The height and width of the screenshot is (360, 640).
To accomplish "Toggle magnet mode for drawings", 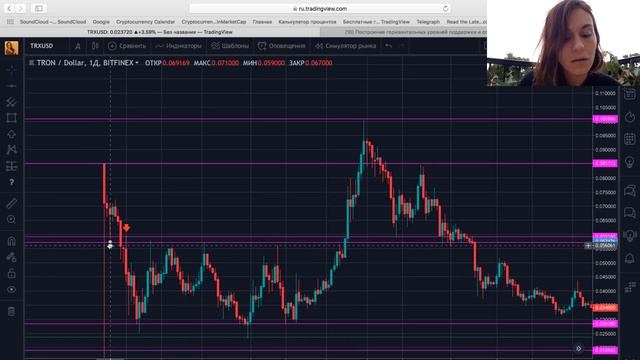I will coord(11,241).
